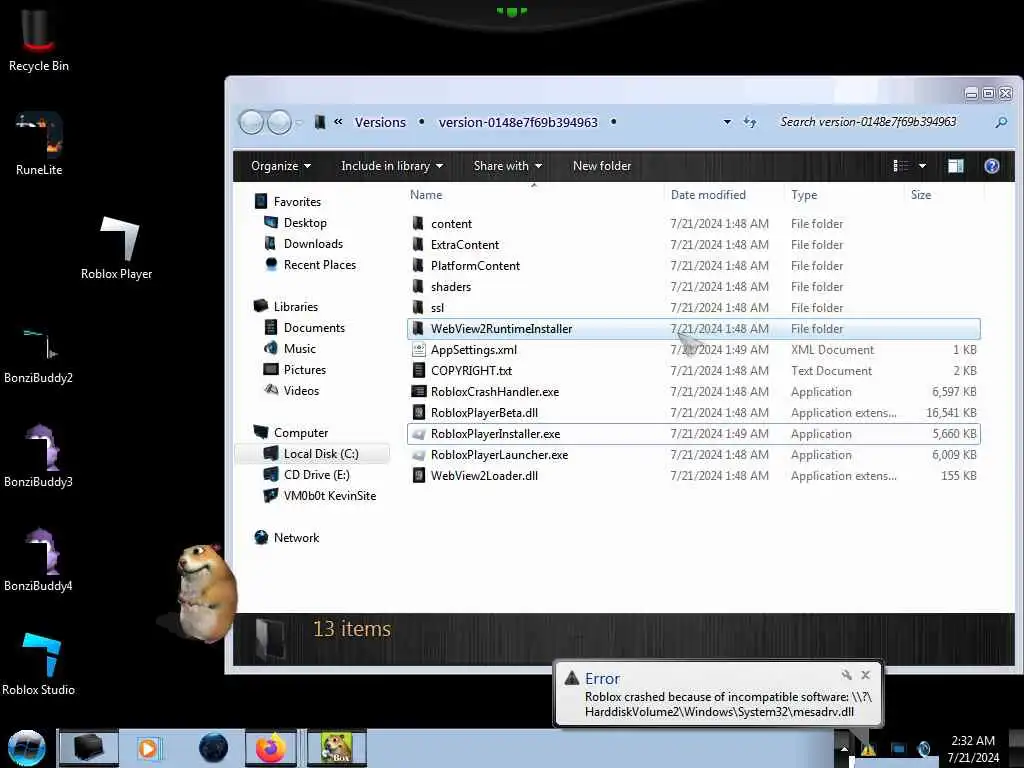Open Include in library menu

tap(392, 166)
